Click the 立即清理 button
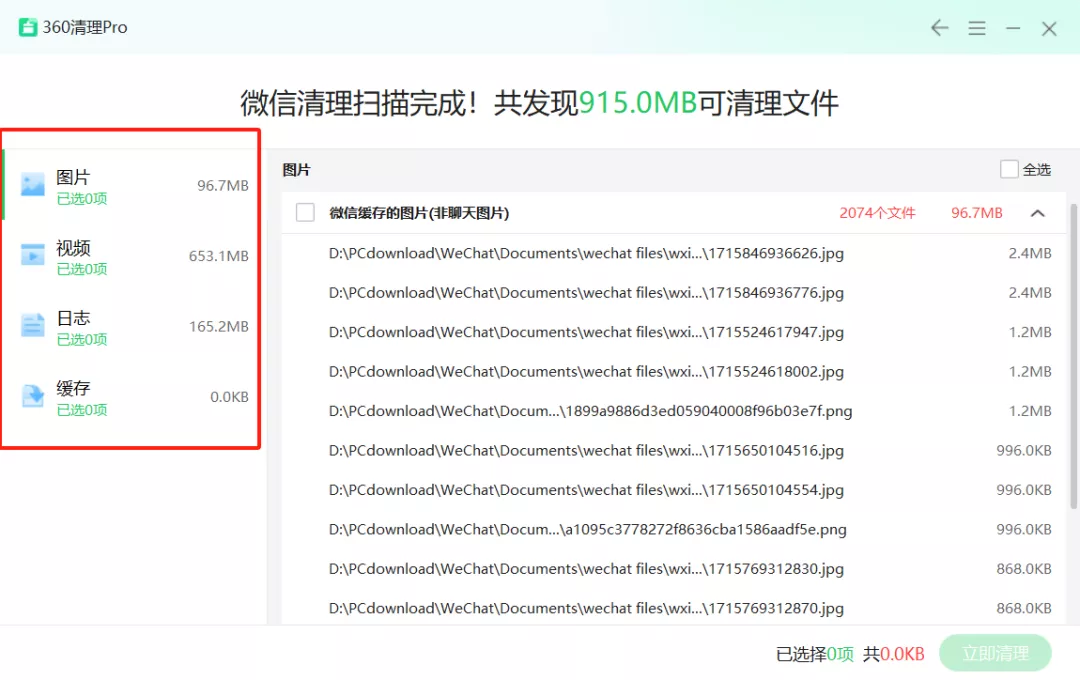The image size is (1080, 680). pos(995,653)
